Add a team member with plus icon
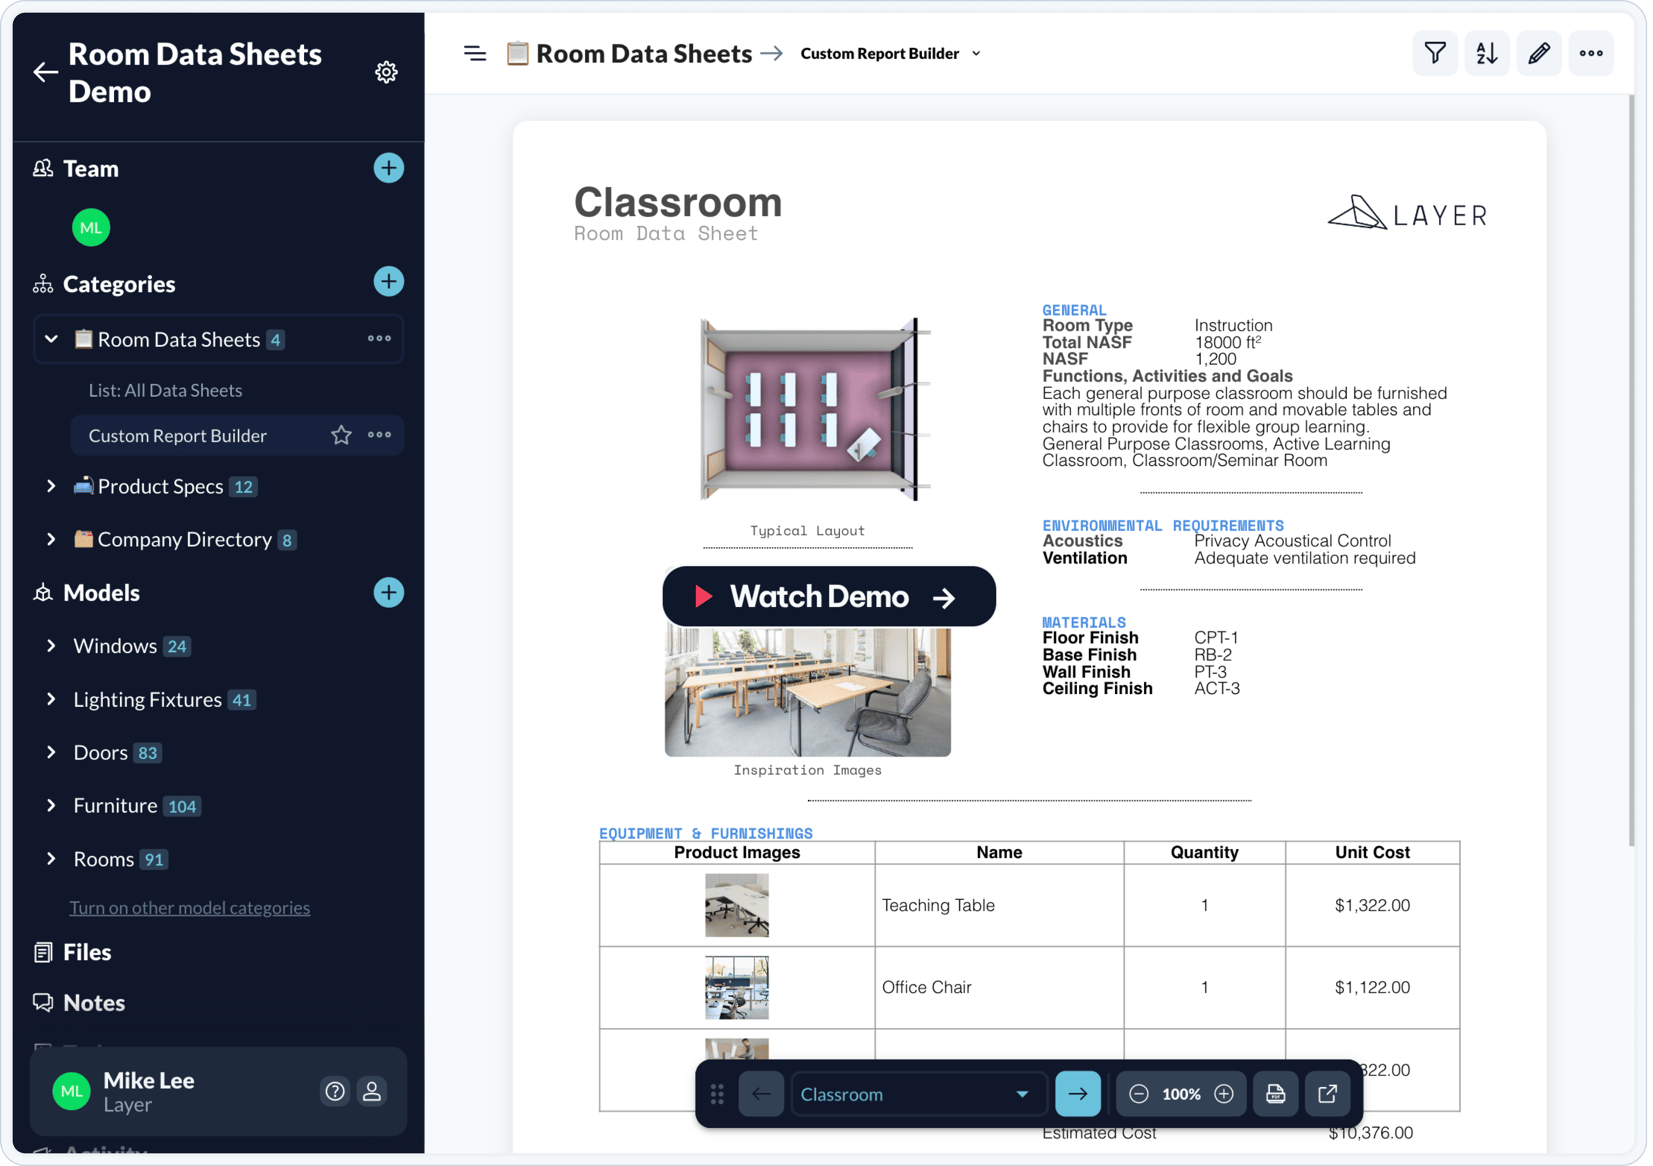1653x1166 pixels. 388,168
